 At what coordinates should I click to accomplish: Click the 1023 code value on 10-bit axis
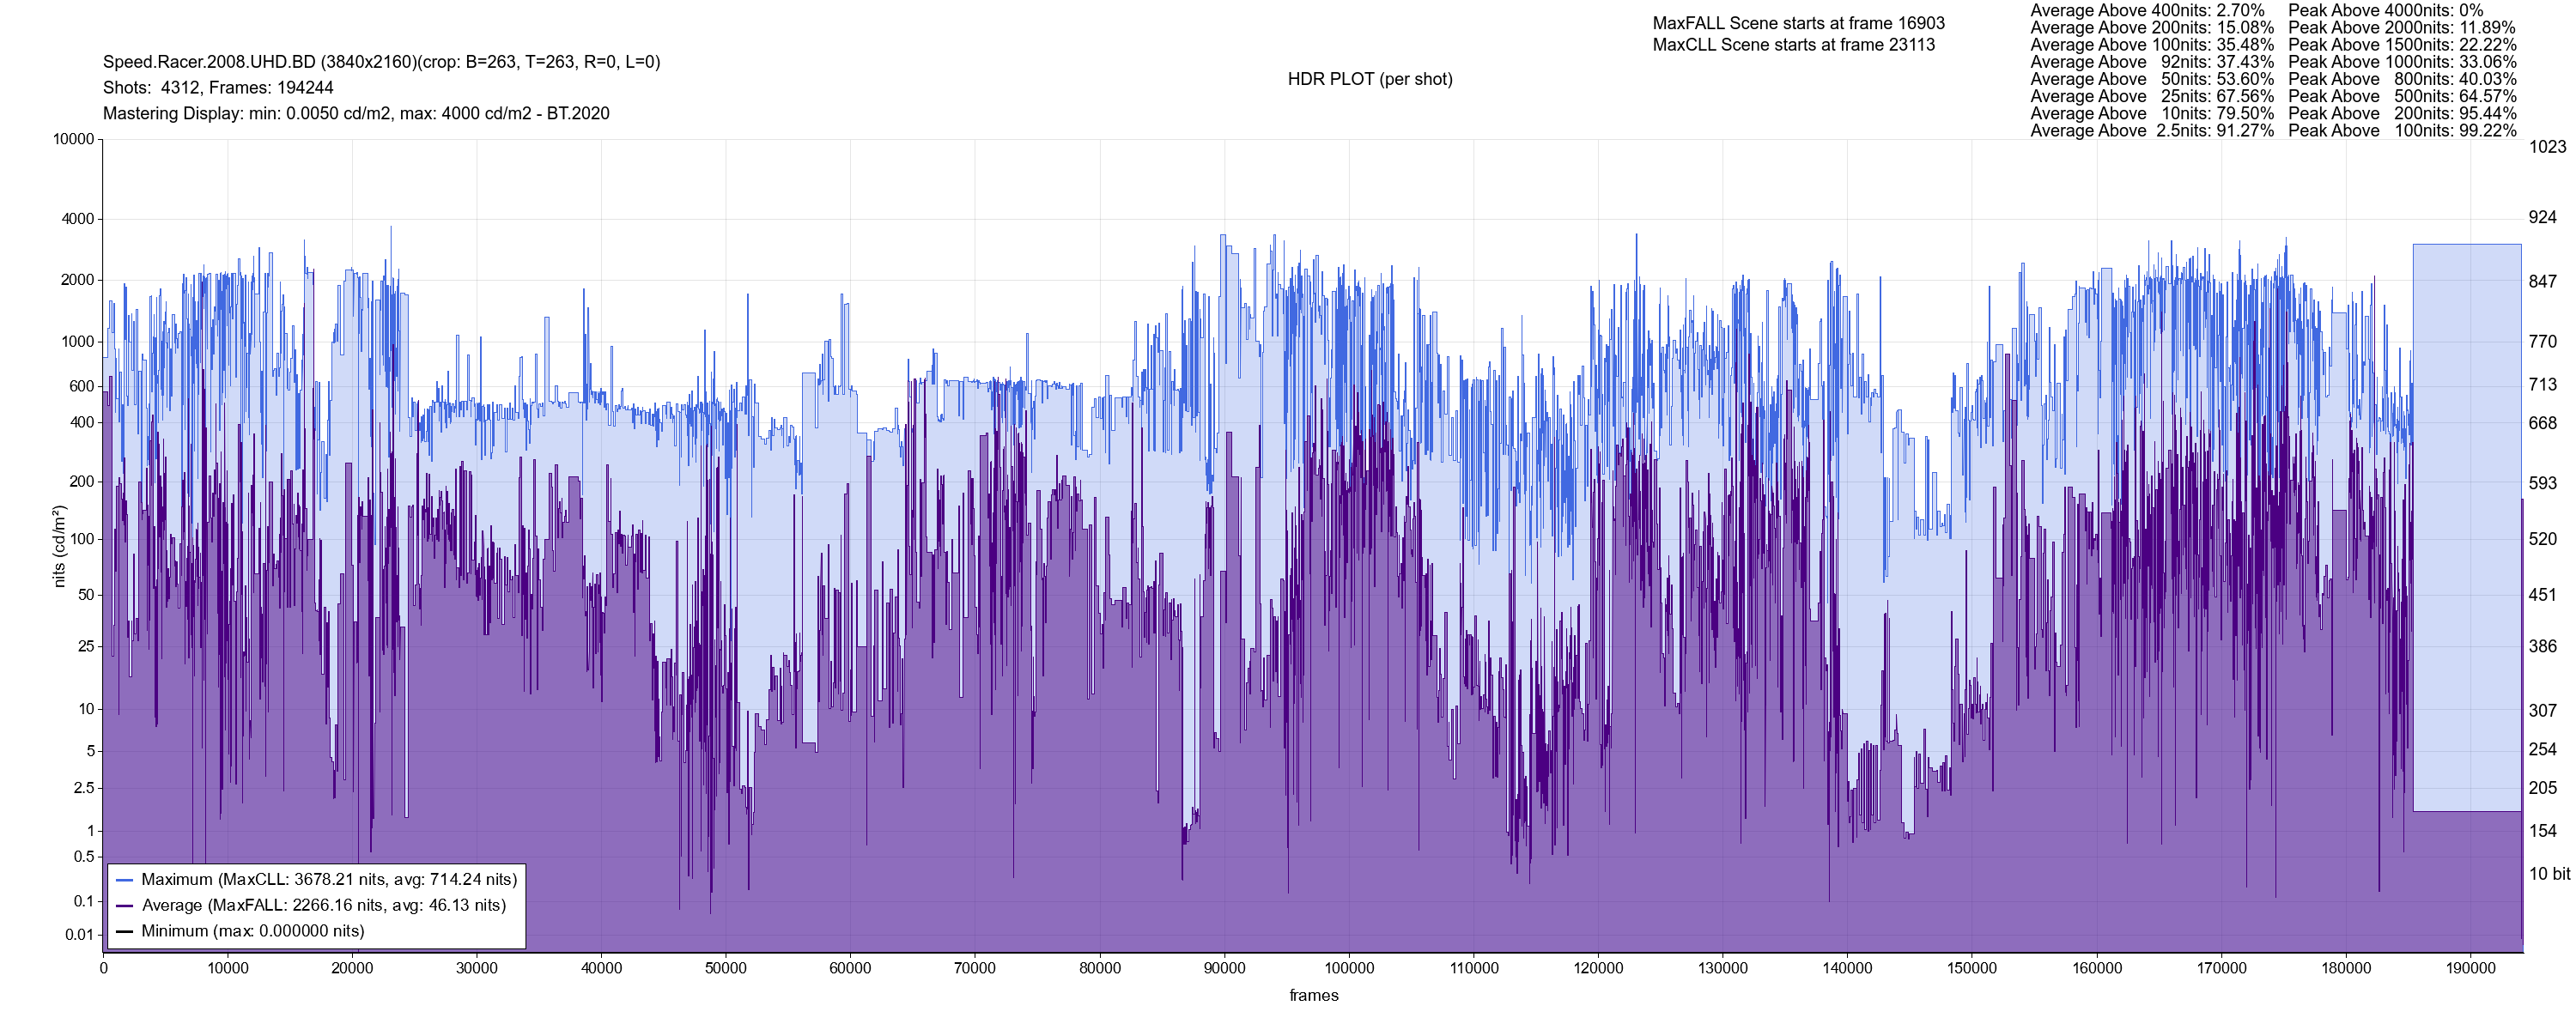2547,147
